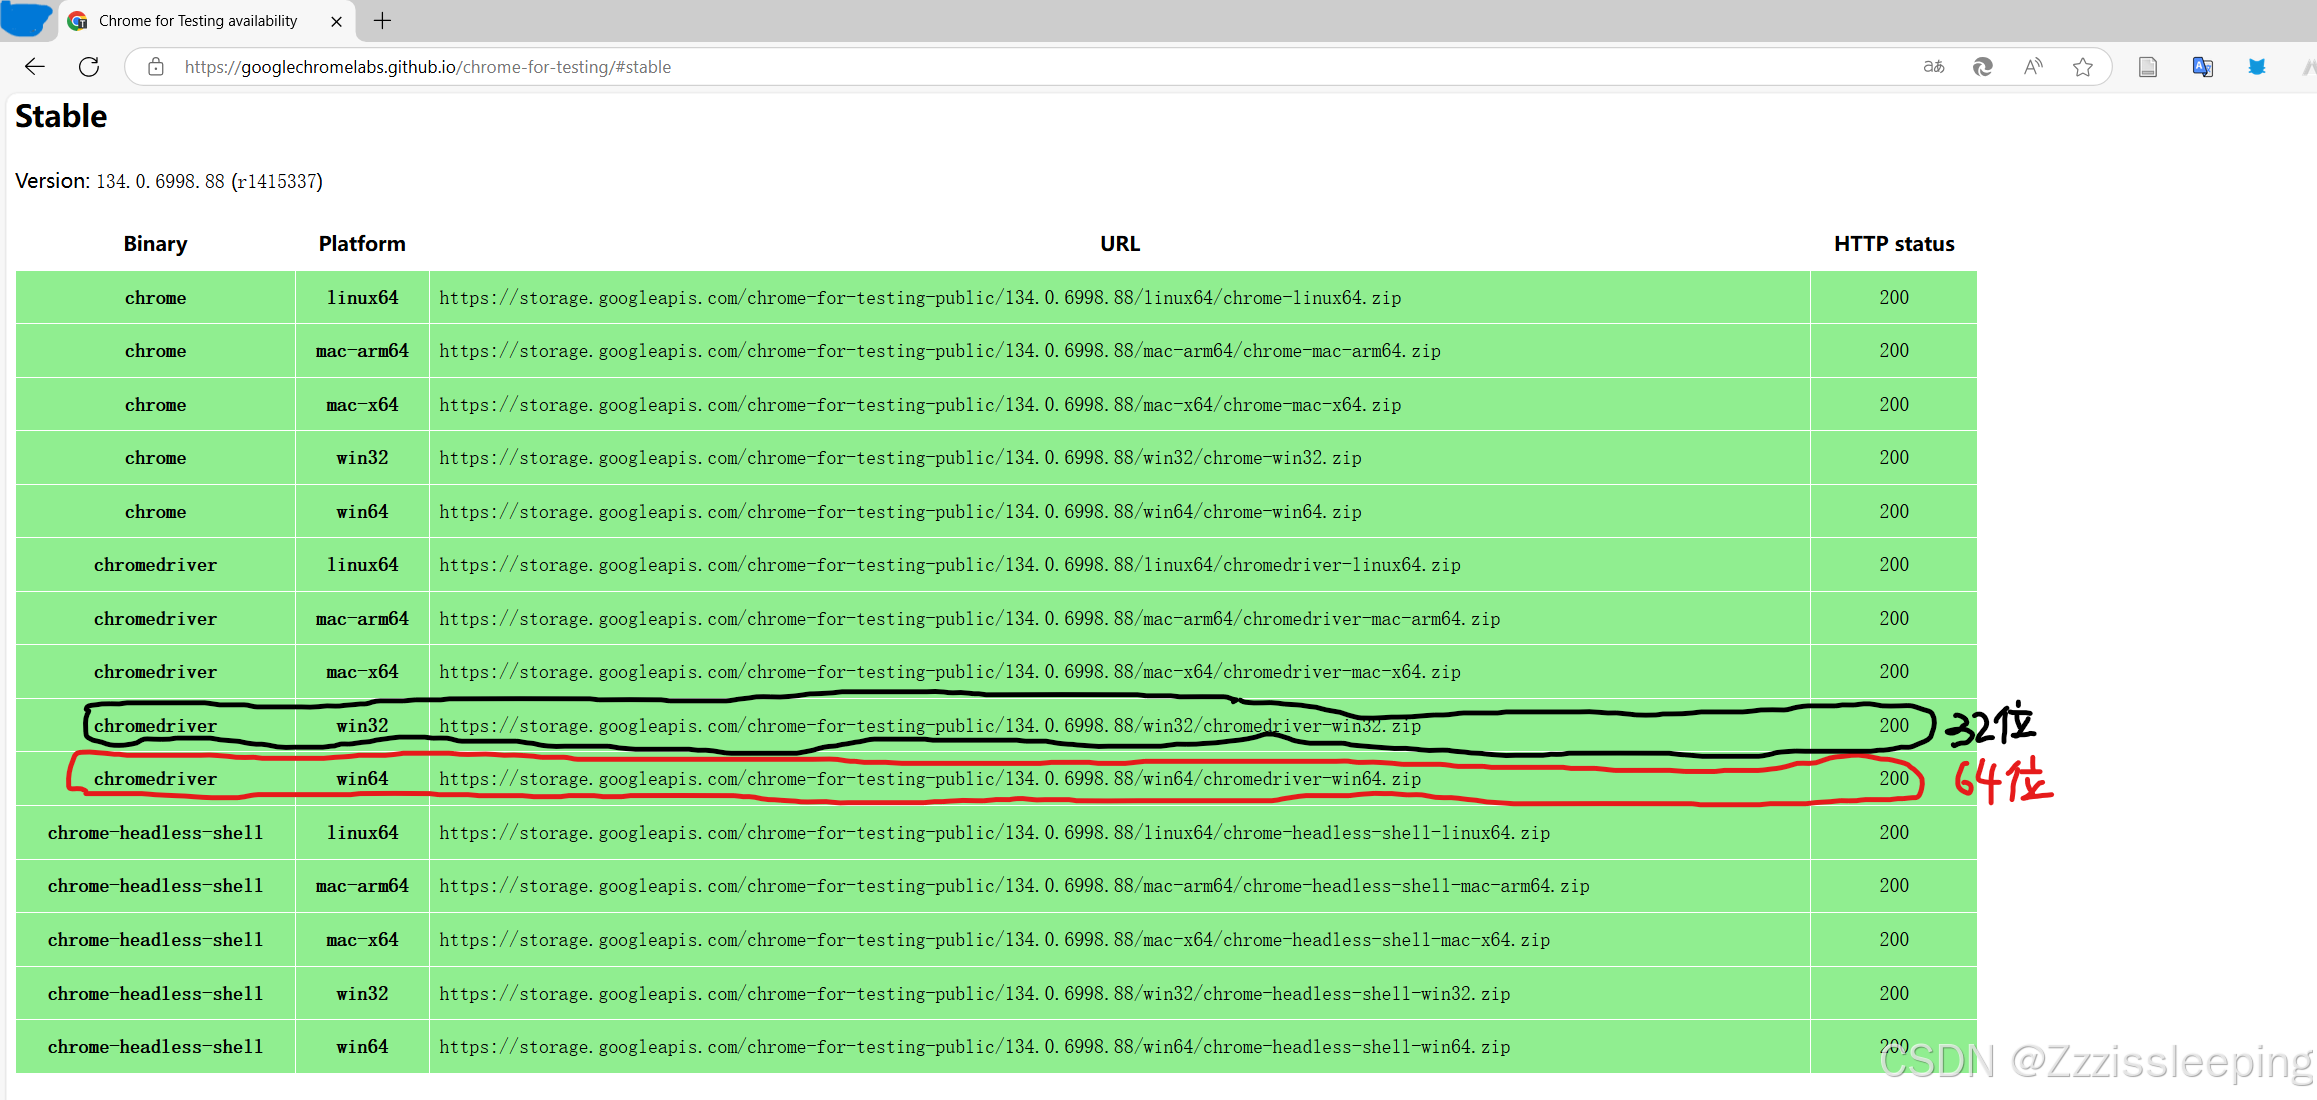Viewport: 2317px width, 1100px height.
Task: Refresh the current page
Action: (88, 66)
